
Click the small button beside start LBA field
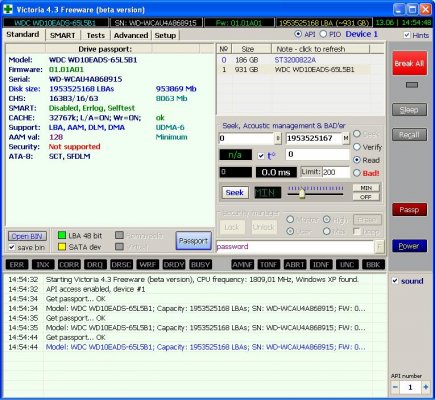[x=277, y=138]
